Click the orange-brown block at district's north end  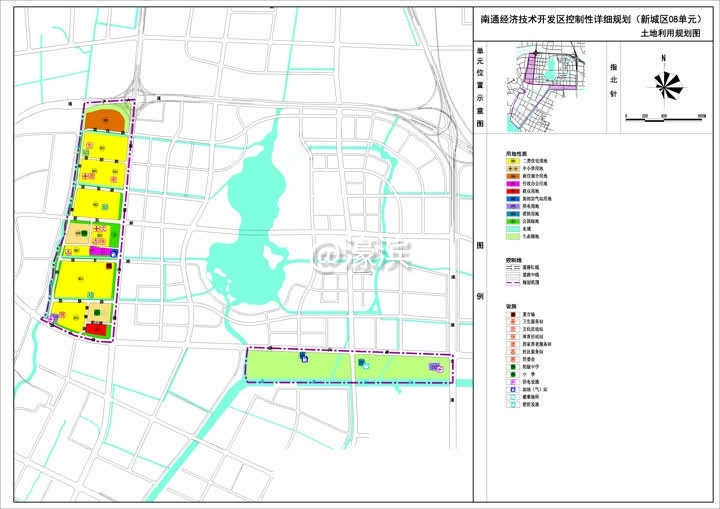106,118
